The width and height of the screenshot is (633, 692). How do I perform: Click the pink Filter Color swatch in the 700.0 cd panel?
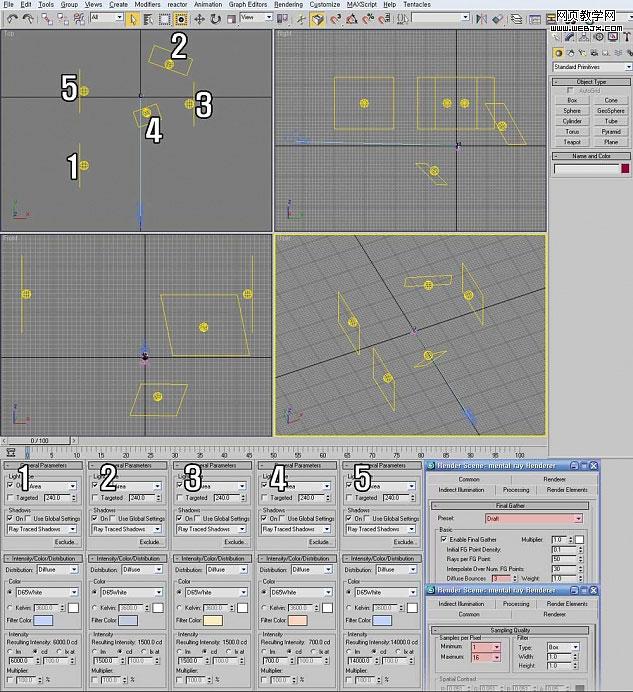coord(298,621)
